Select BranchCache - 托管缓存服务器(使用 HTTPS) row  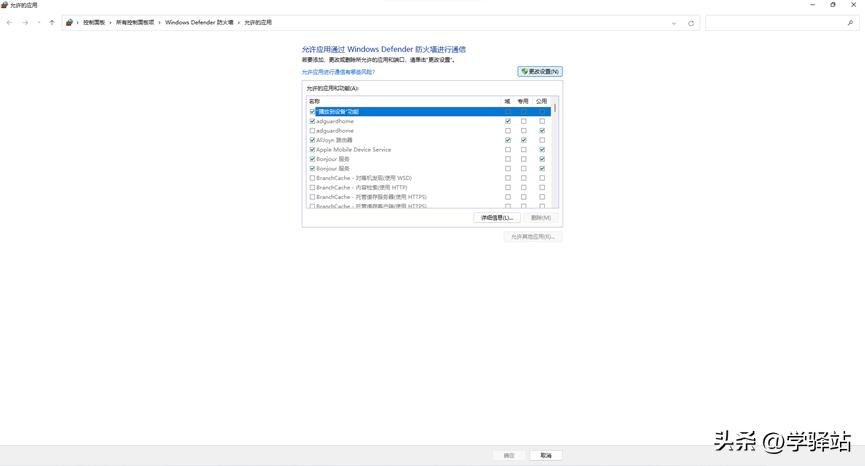coord(429,197)
